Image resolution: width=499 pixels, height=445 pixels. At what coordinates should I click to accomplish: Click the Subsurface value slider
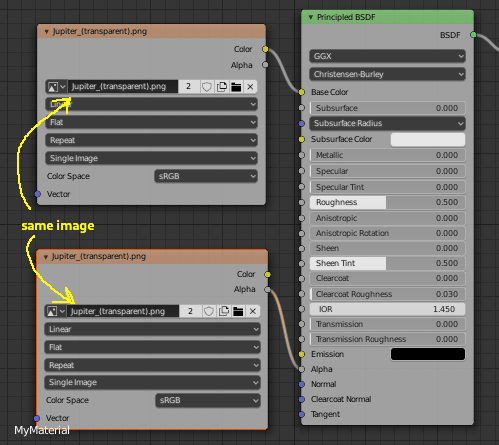tap(387, 108)
